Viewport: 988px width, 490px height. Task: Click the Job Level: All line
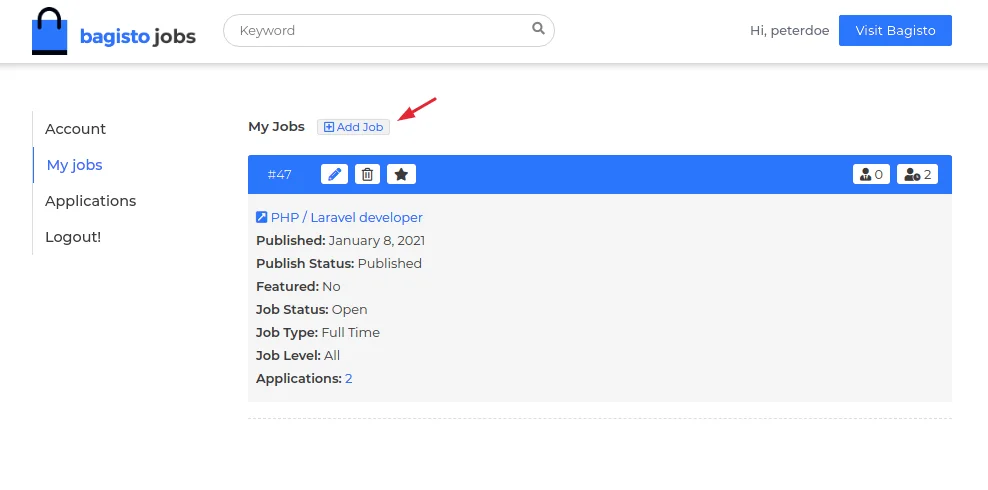point(298,356)
